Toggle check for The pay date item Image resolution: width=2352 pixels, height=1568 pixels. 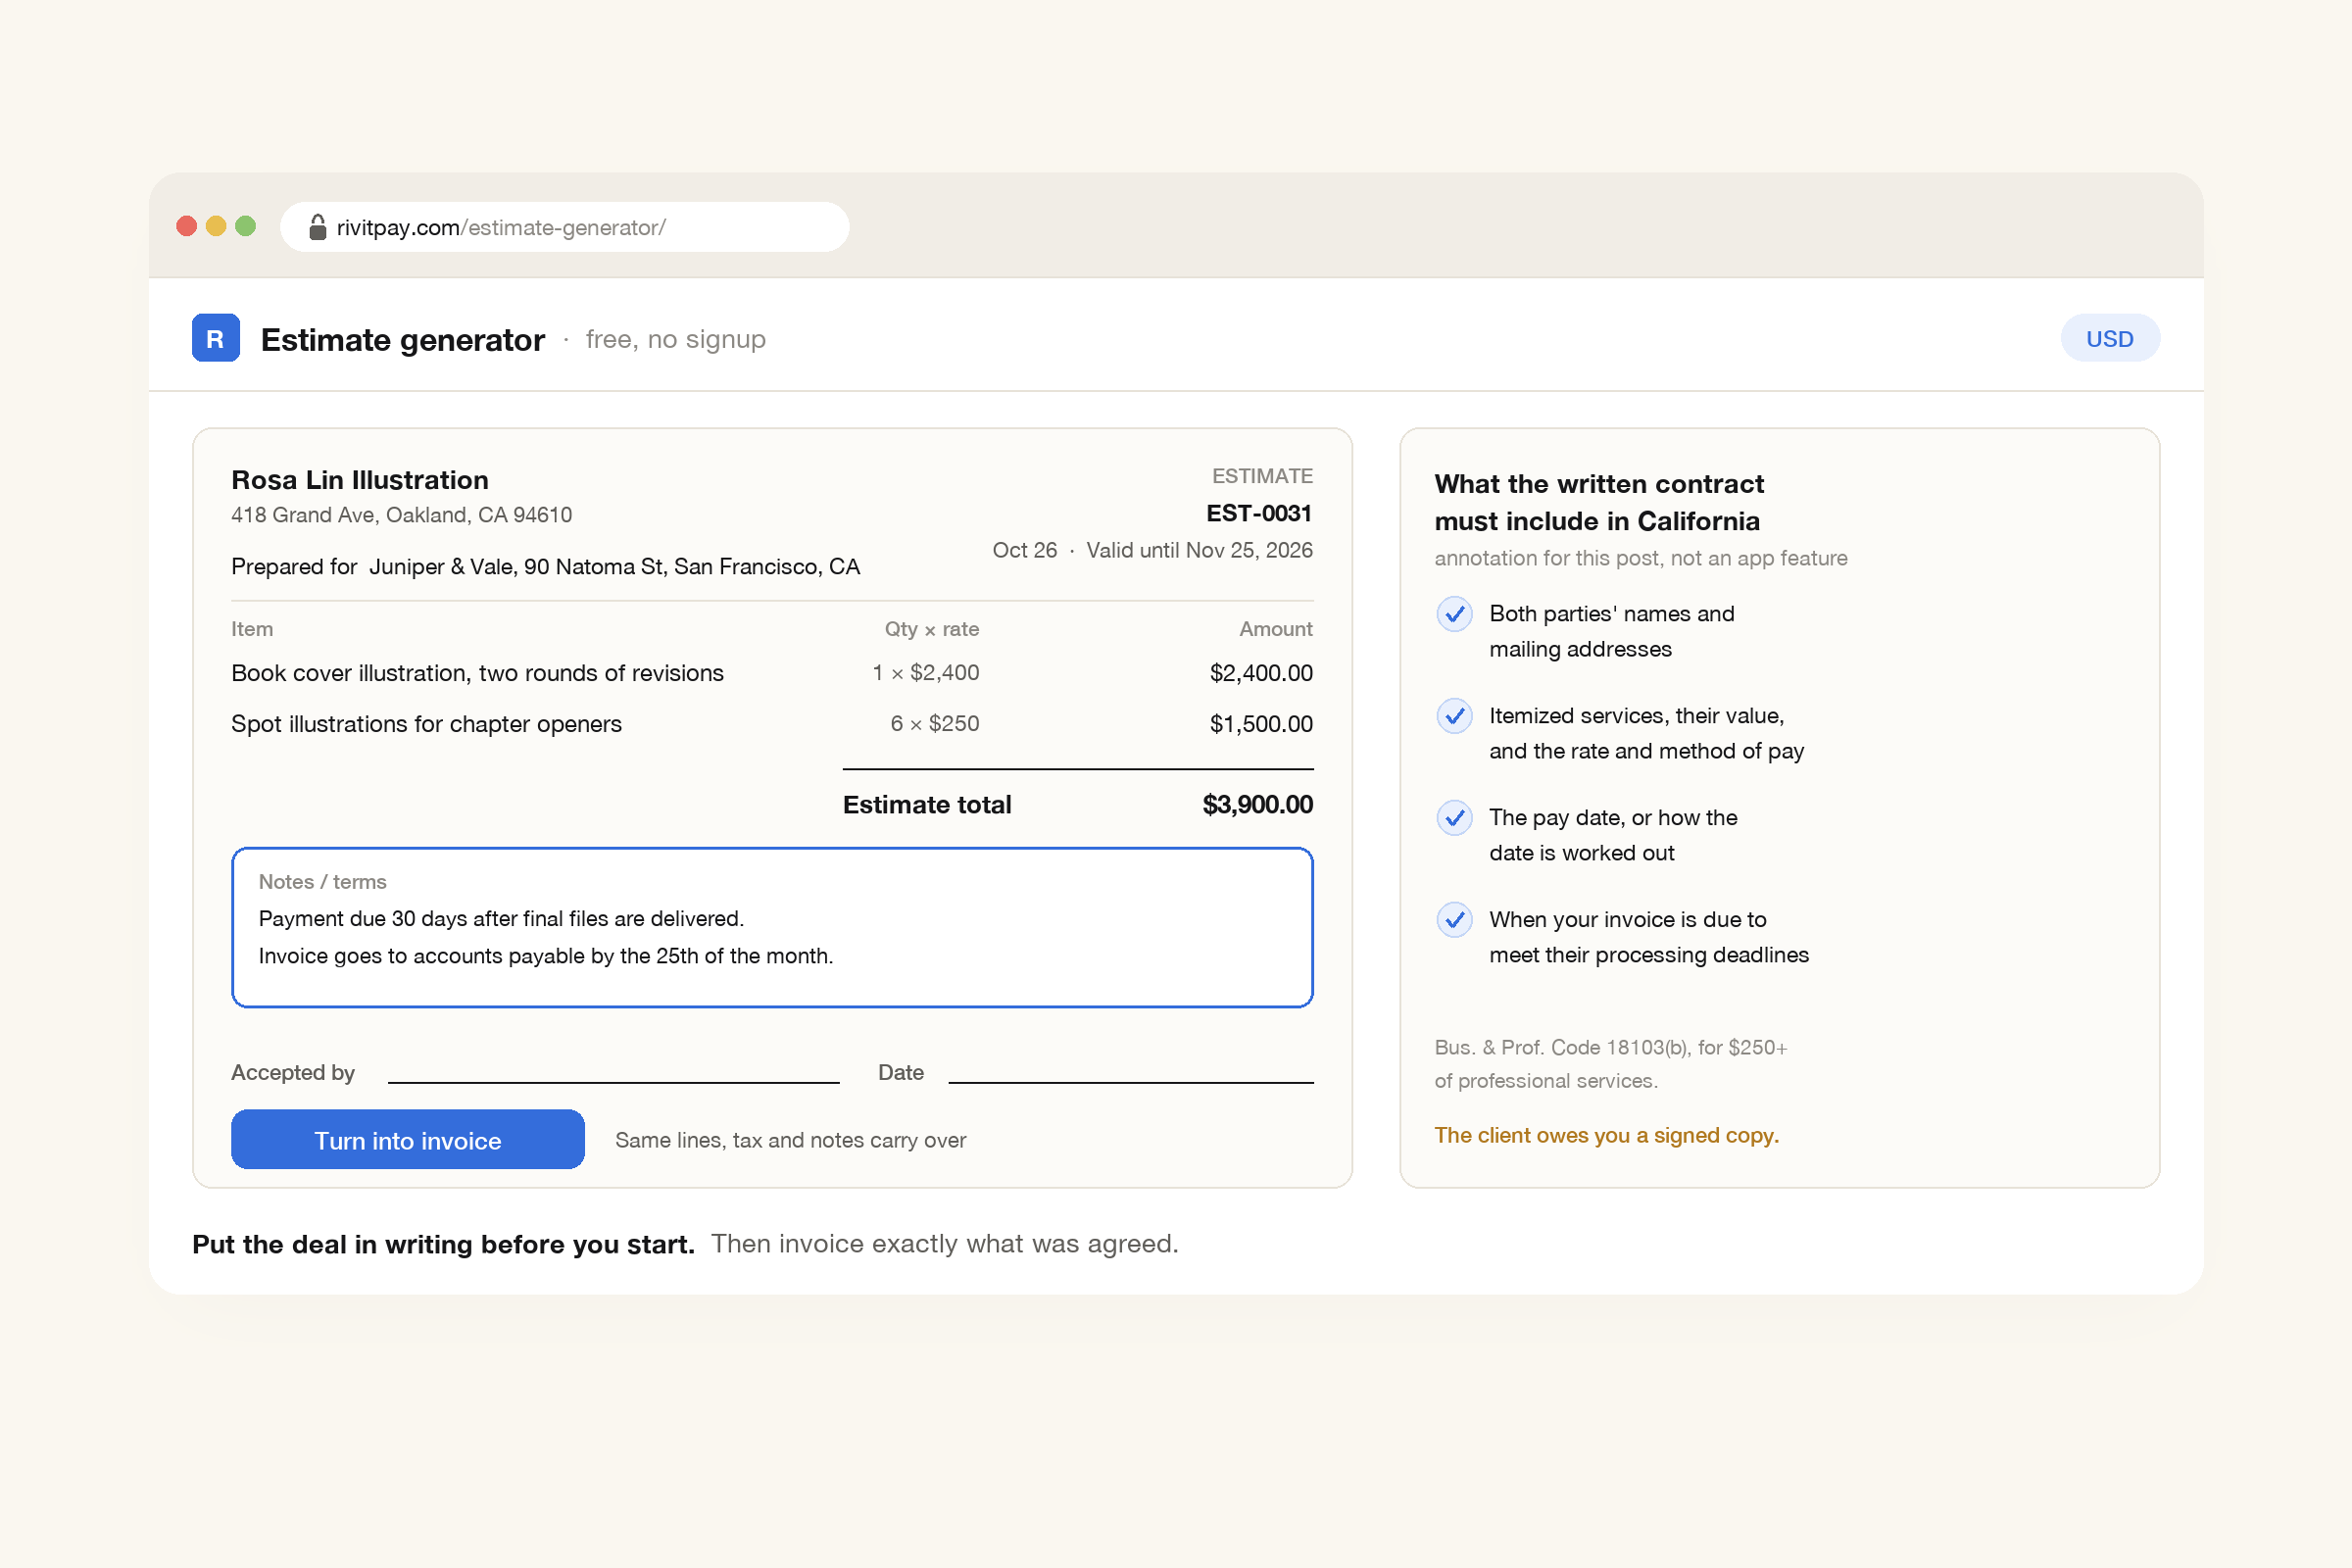[x=1454, y=817]
